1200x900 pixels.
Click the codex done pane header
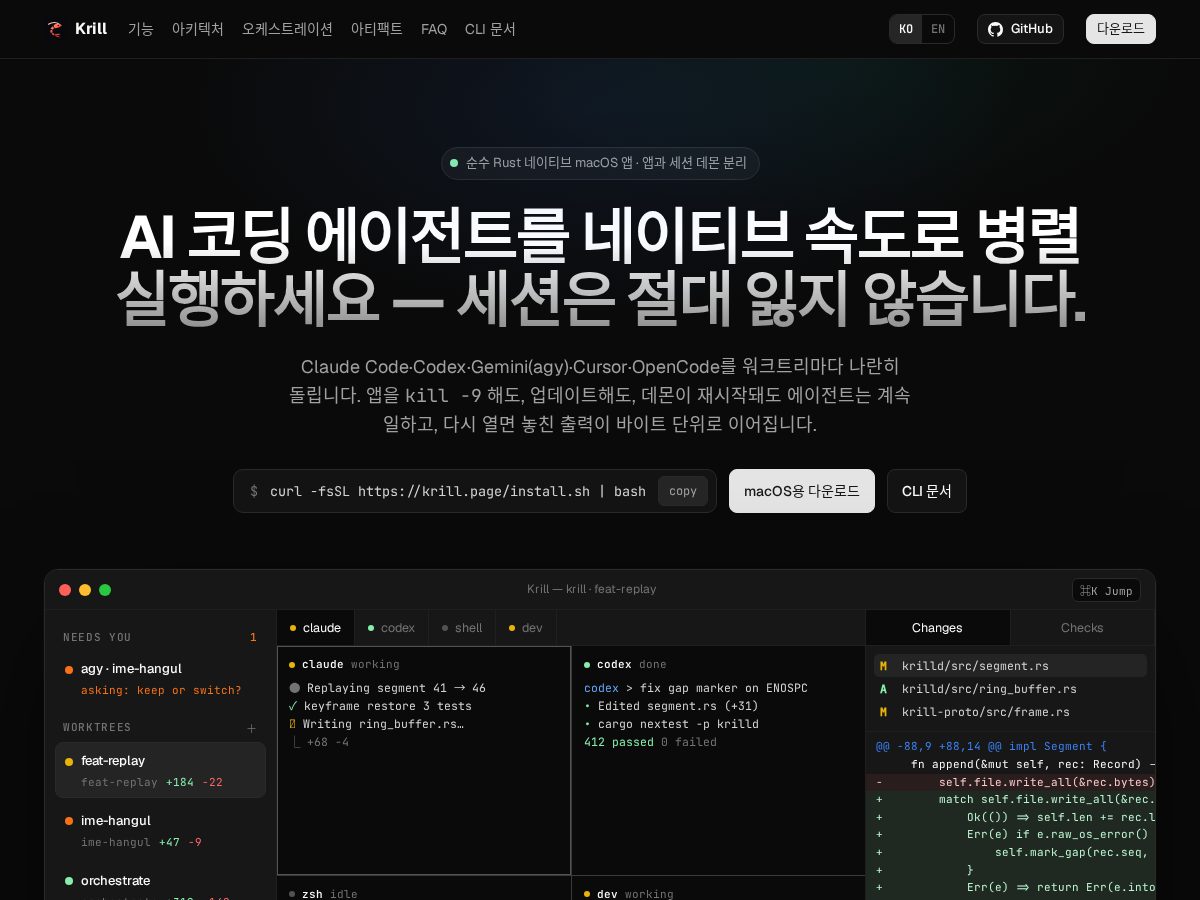pos(625,664)
